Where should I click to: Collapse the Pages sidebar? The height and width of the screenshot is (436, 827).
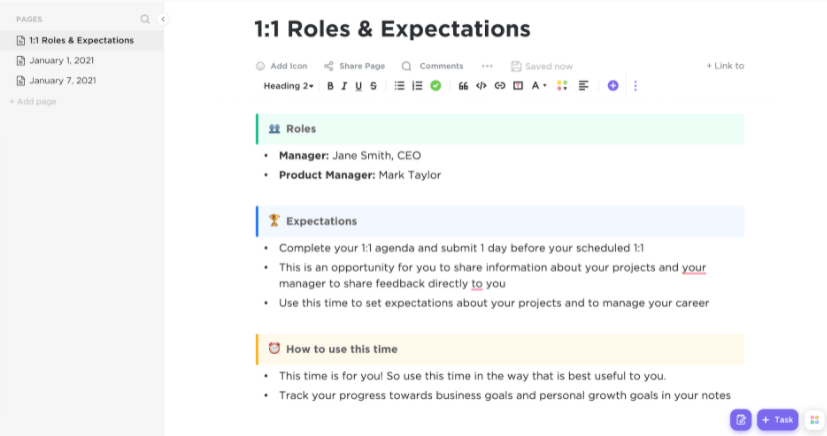[163, 19]
